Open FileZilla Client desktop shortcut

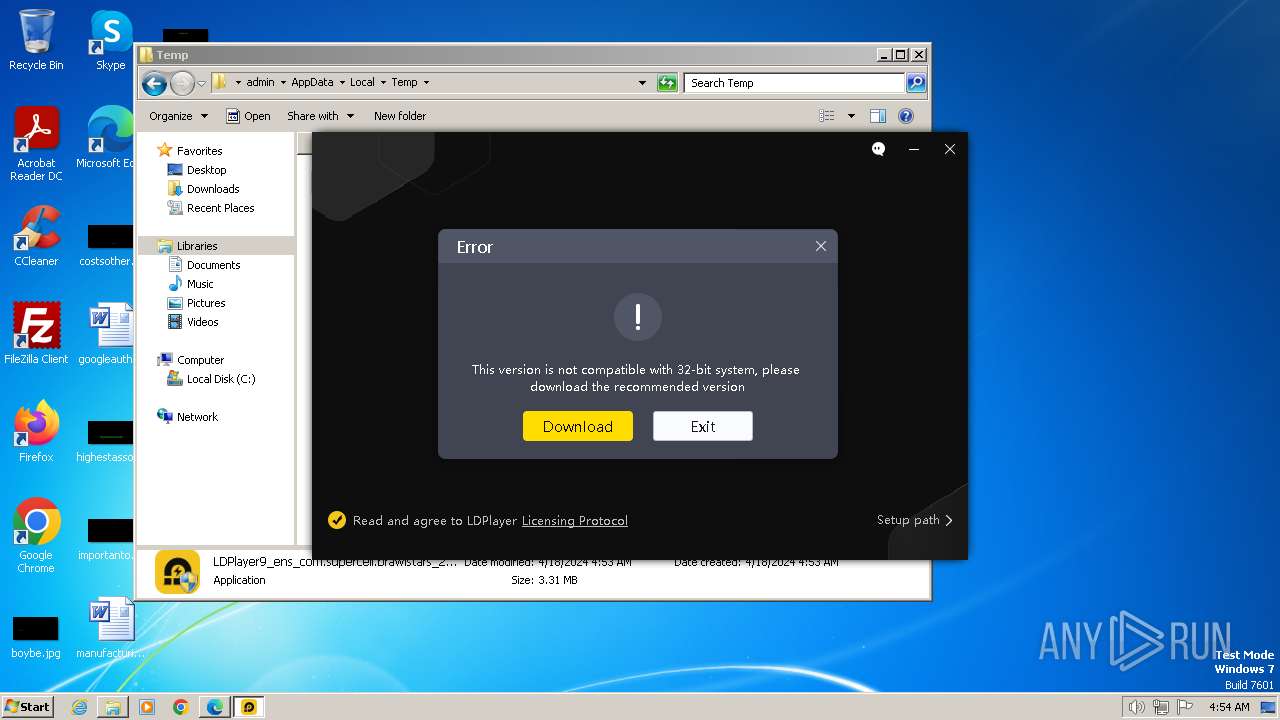coord(36,333)
